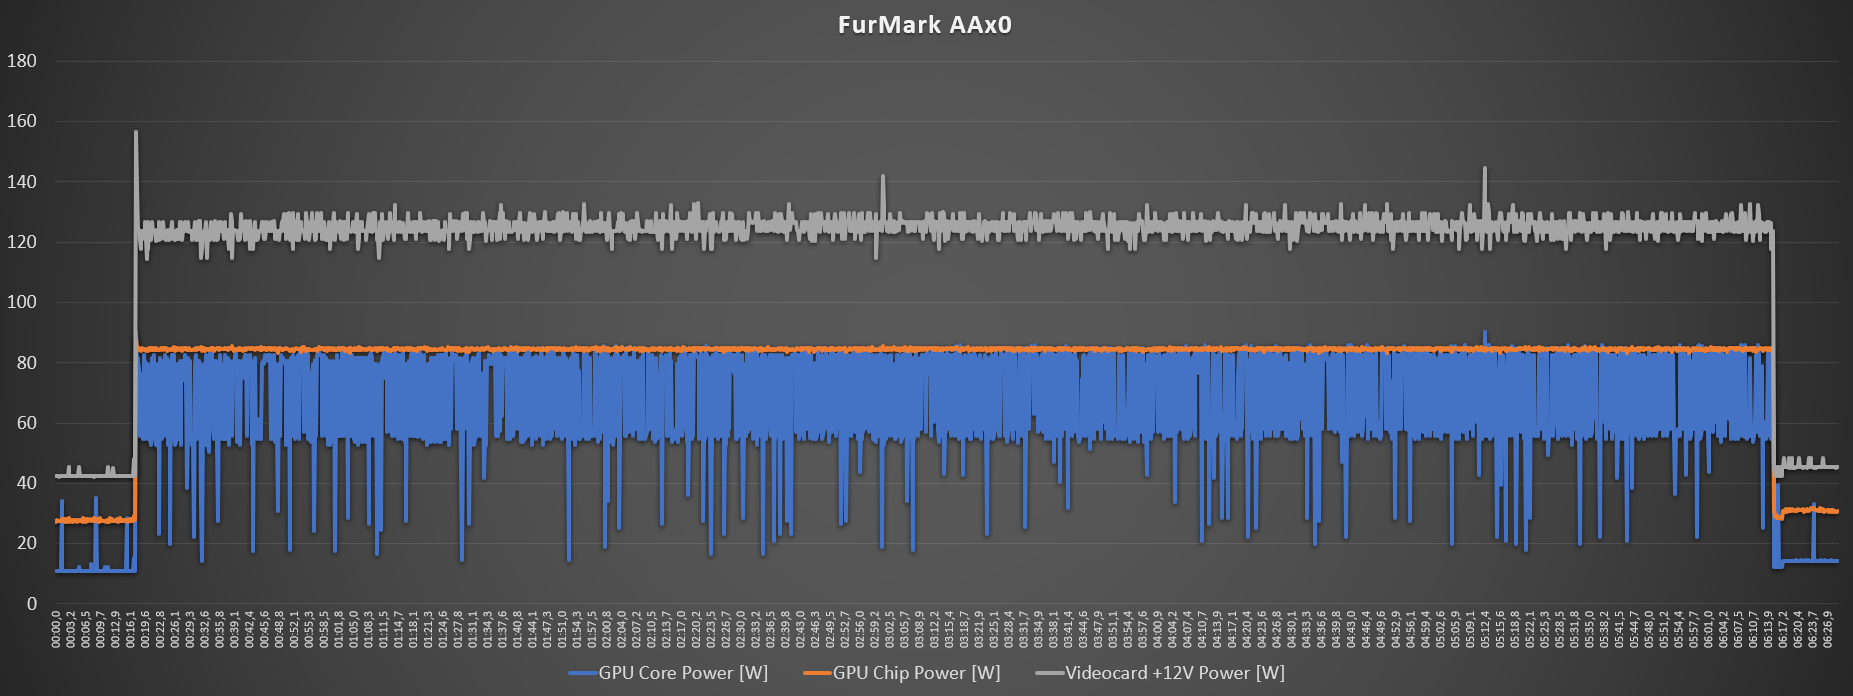Click the 00:00,0 time axis label
Screen dimensions: 1853x696
(56, 630)
